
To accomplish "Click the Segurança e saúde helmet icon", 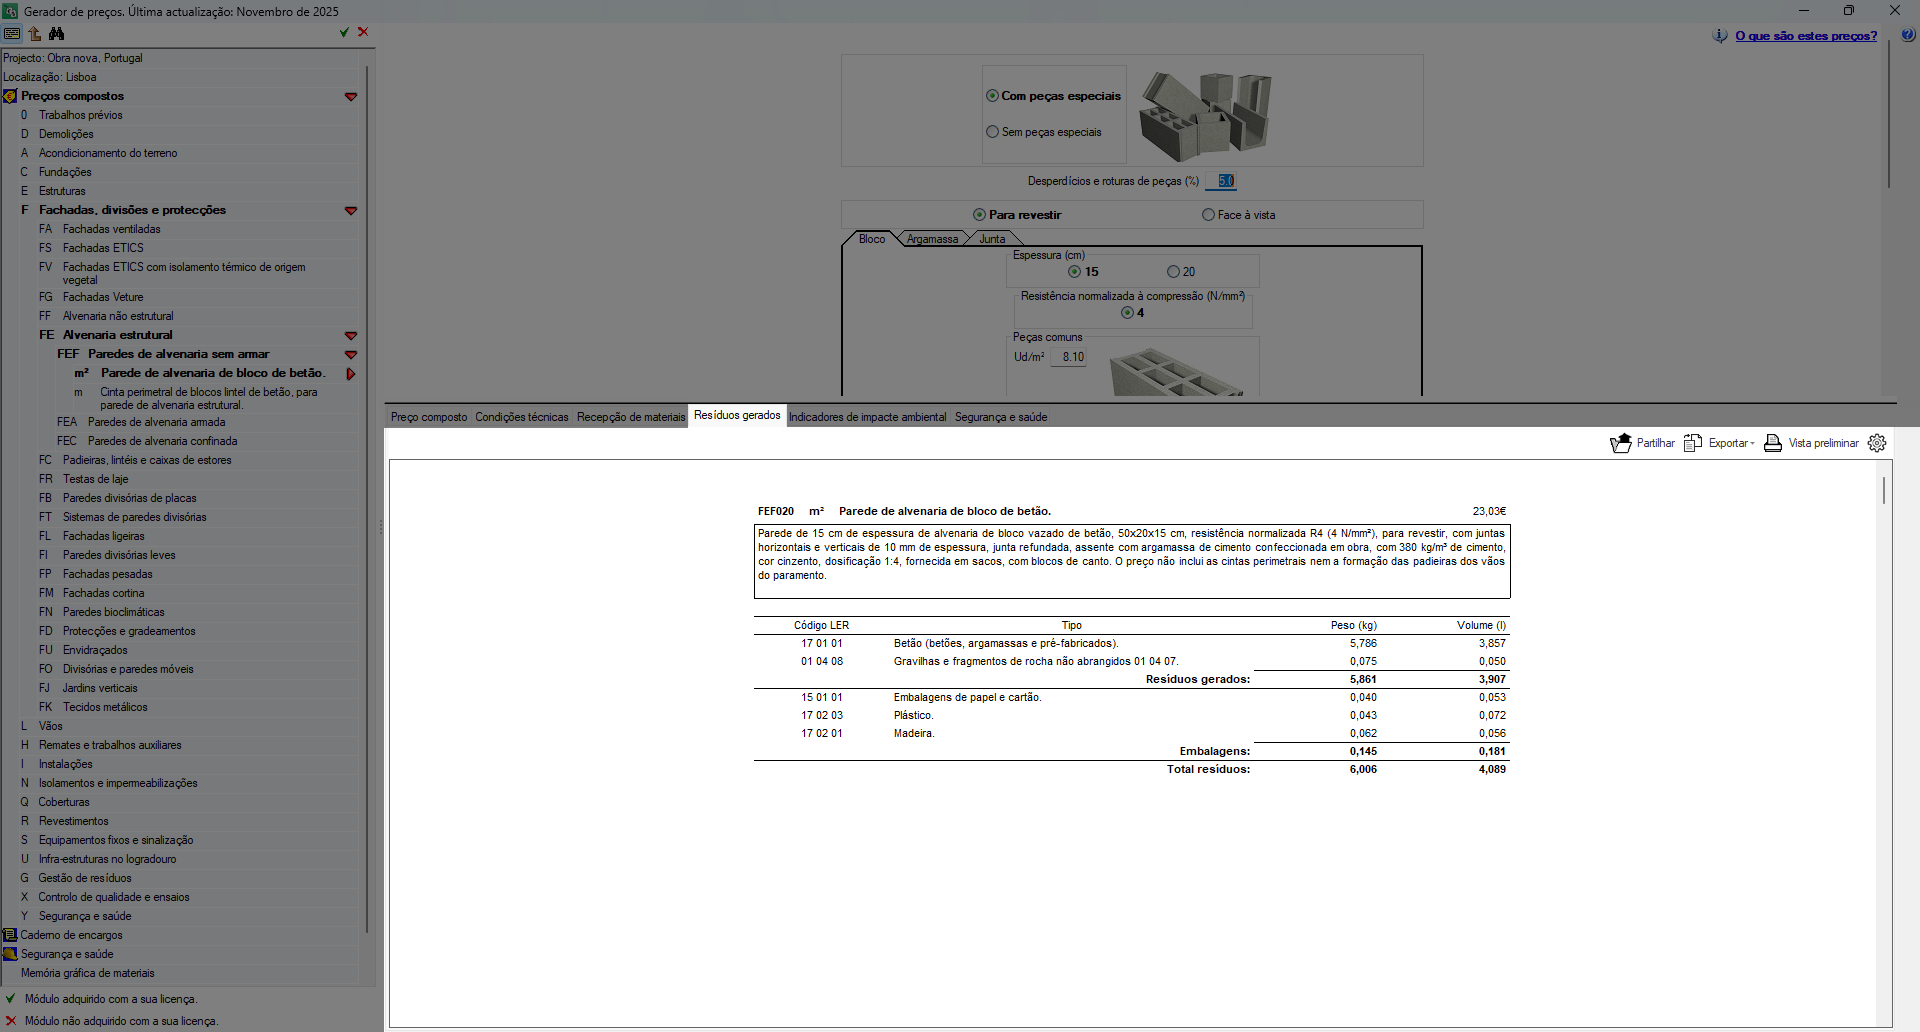I will pos(10,954).
